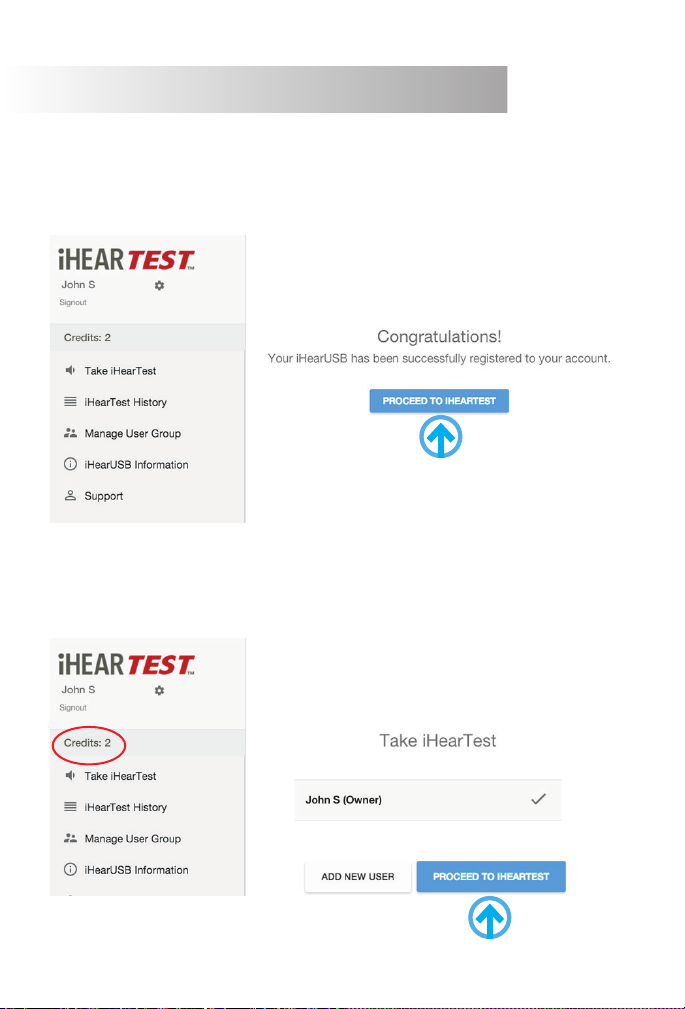Click the settings gear in the lower panel

(159, 690)
